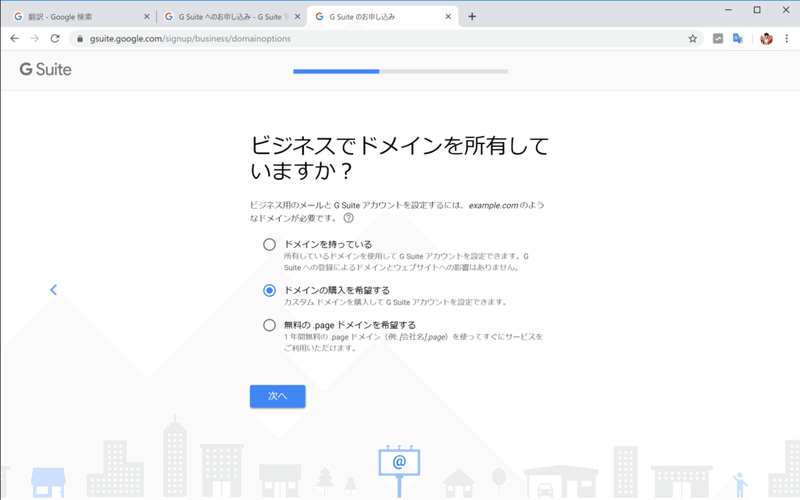Bookmark this page with the star icon
The image size is (800, 500).
(692, 39)
